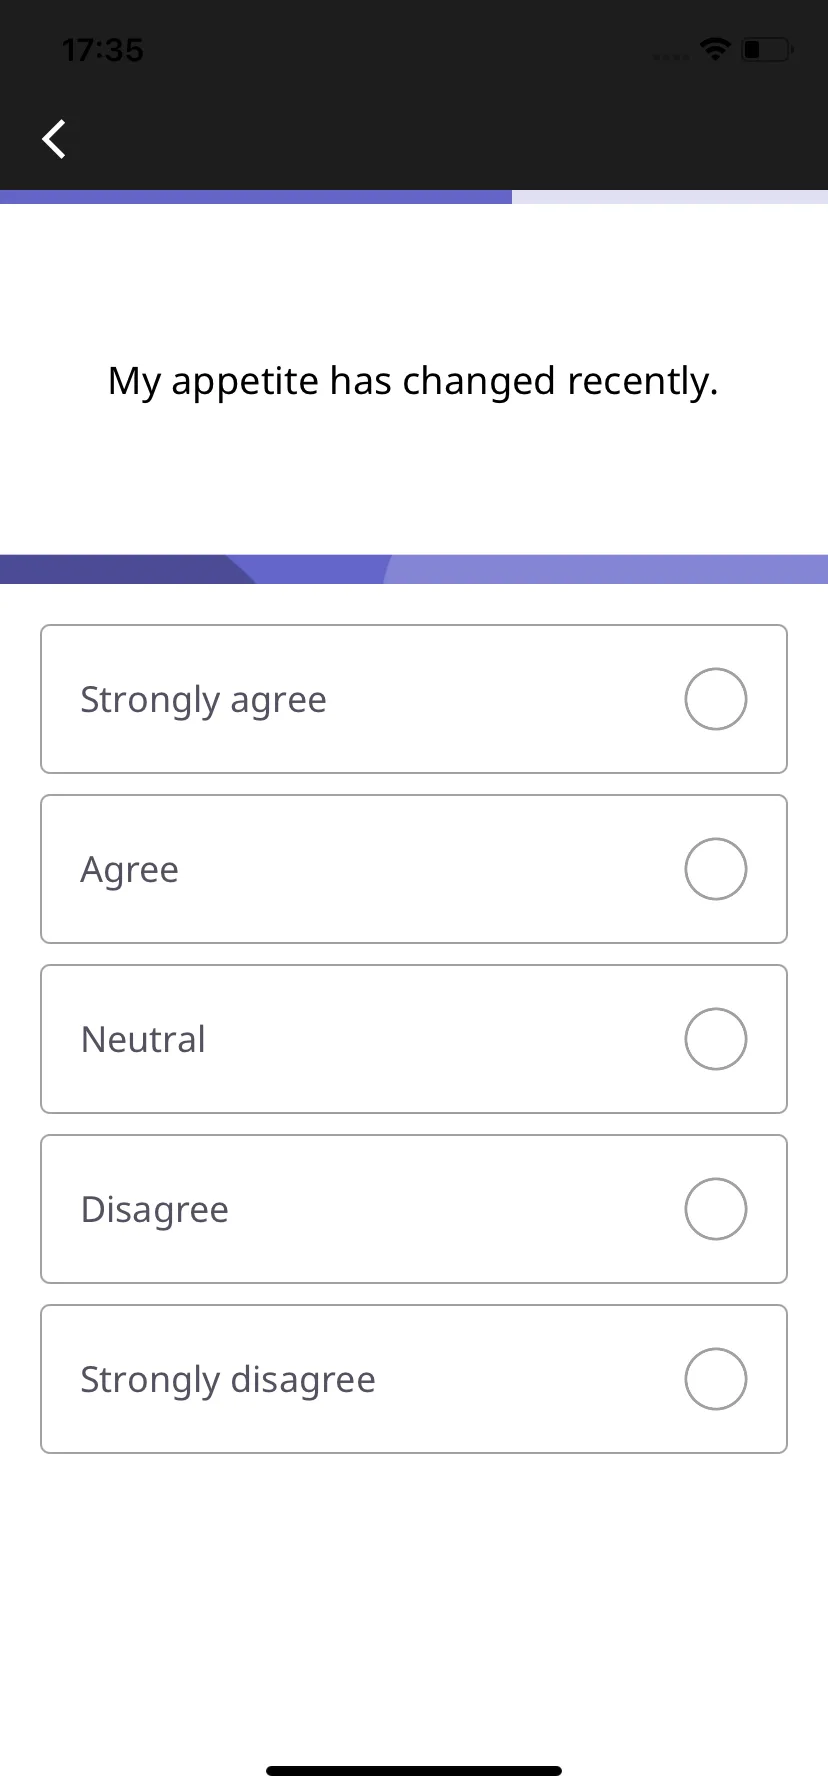The height and width of the screenshot is (1792, 828).
Task: Tap the 17:35 clock in status bar
Action: point(102,49)
